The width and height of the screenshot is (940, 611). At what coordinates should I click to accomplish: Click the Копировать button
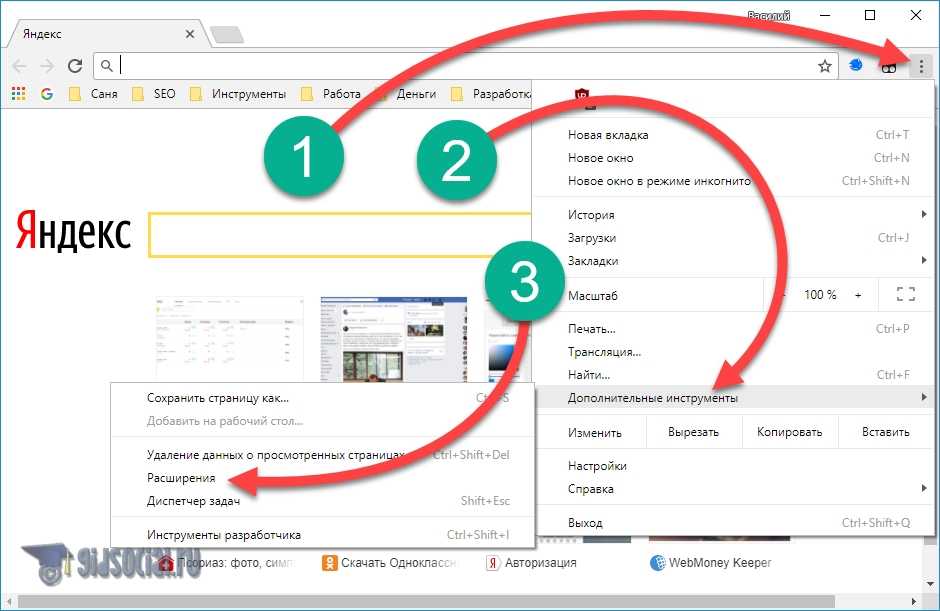click(x=789, y=432)
